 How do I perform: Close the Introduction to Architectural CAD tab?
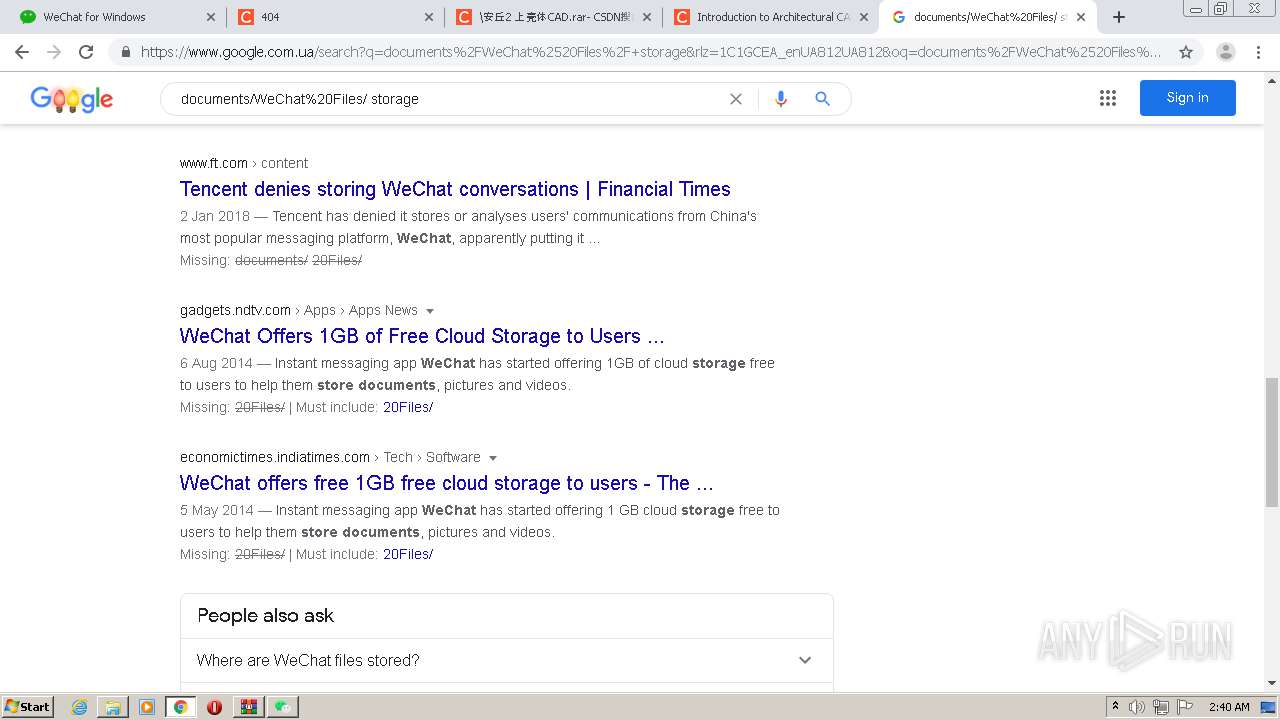tap(864, 17)
